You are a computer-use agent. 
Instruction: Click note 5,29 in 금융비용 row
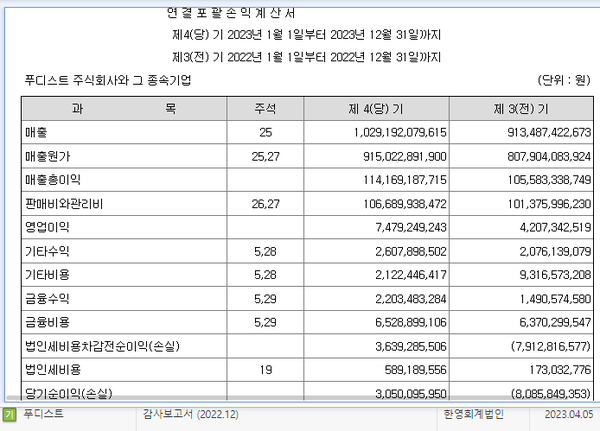tap(265, 323)
